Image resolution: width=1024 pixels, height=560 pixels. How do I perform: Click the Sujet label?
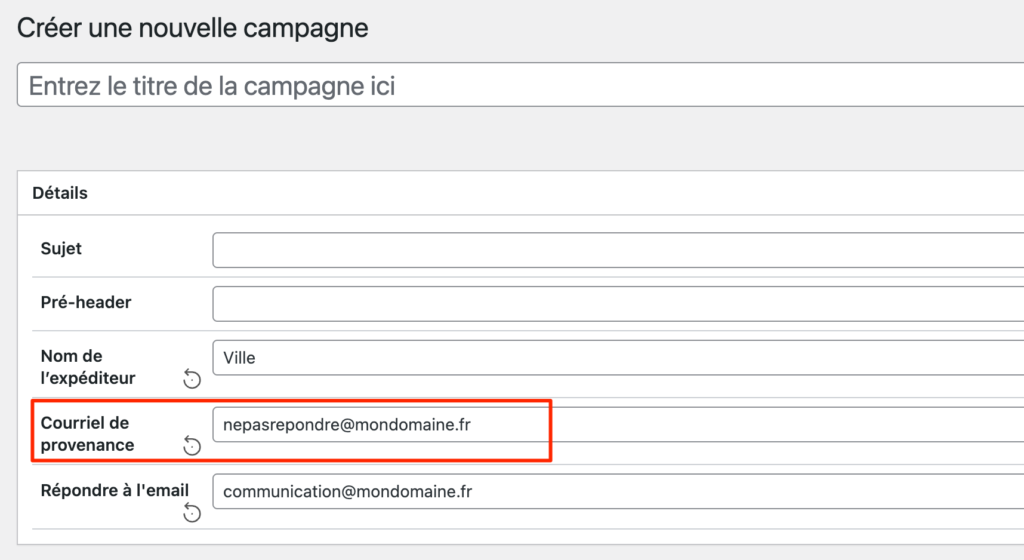coord(61,249)
